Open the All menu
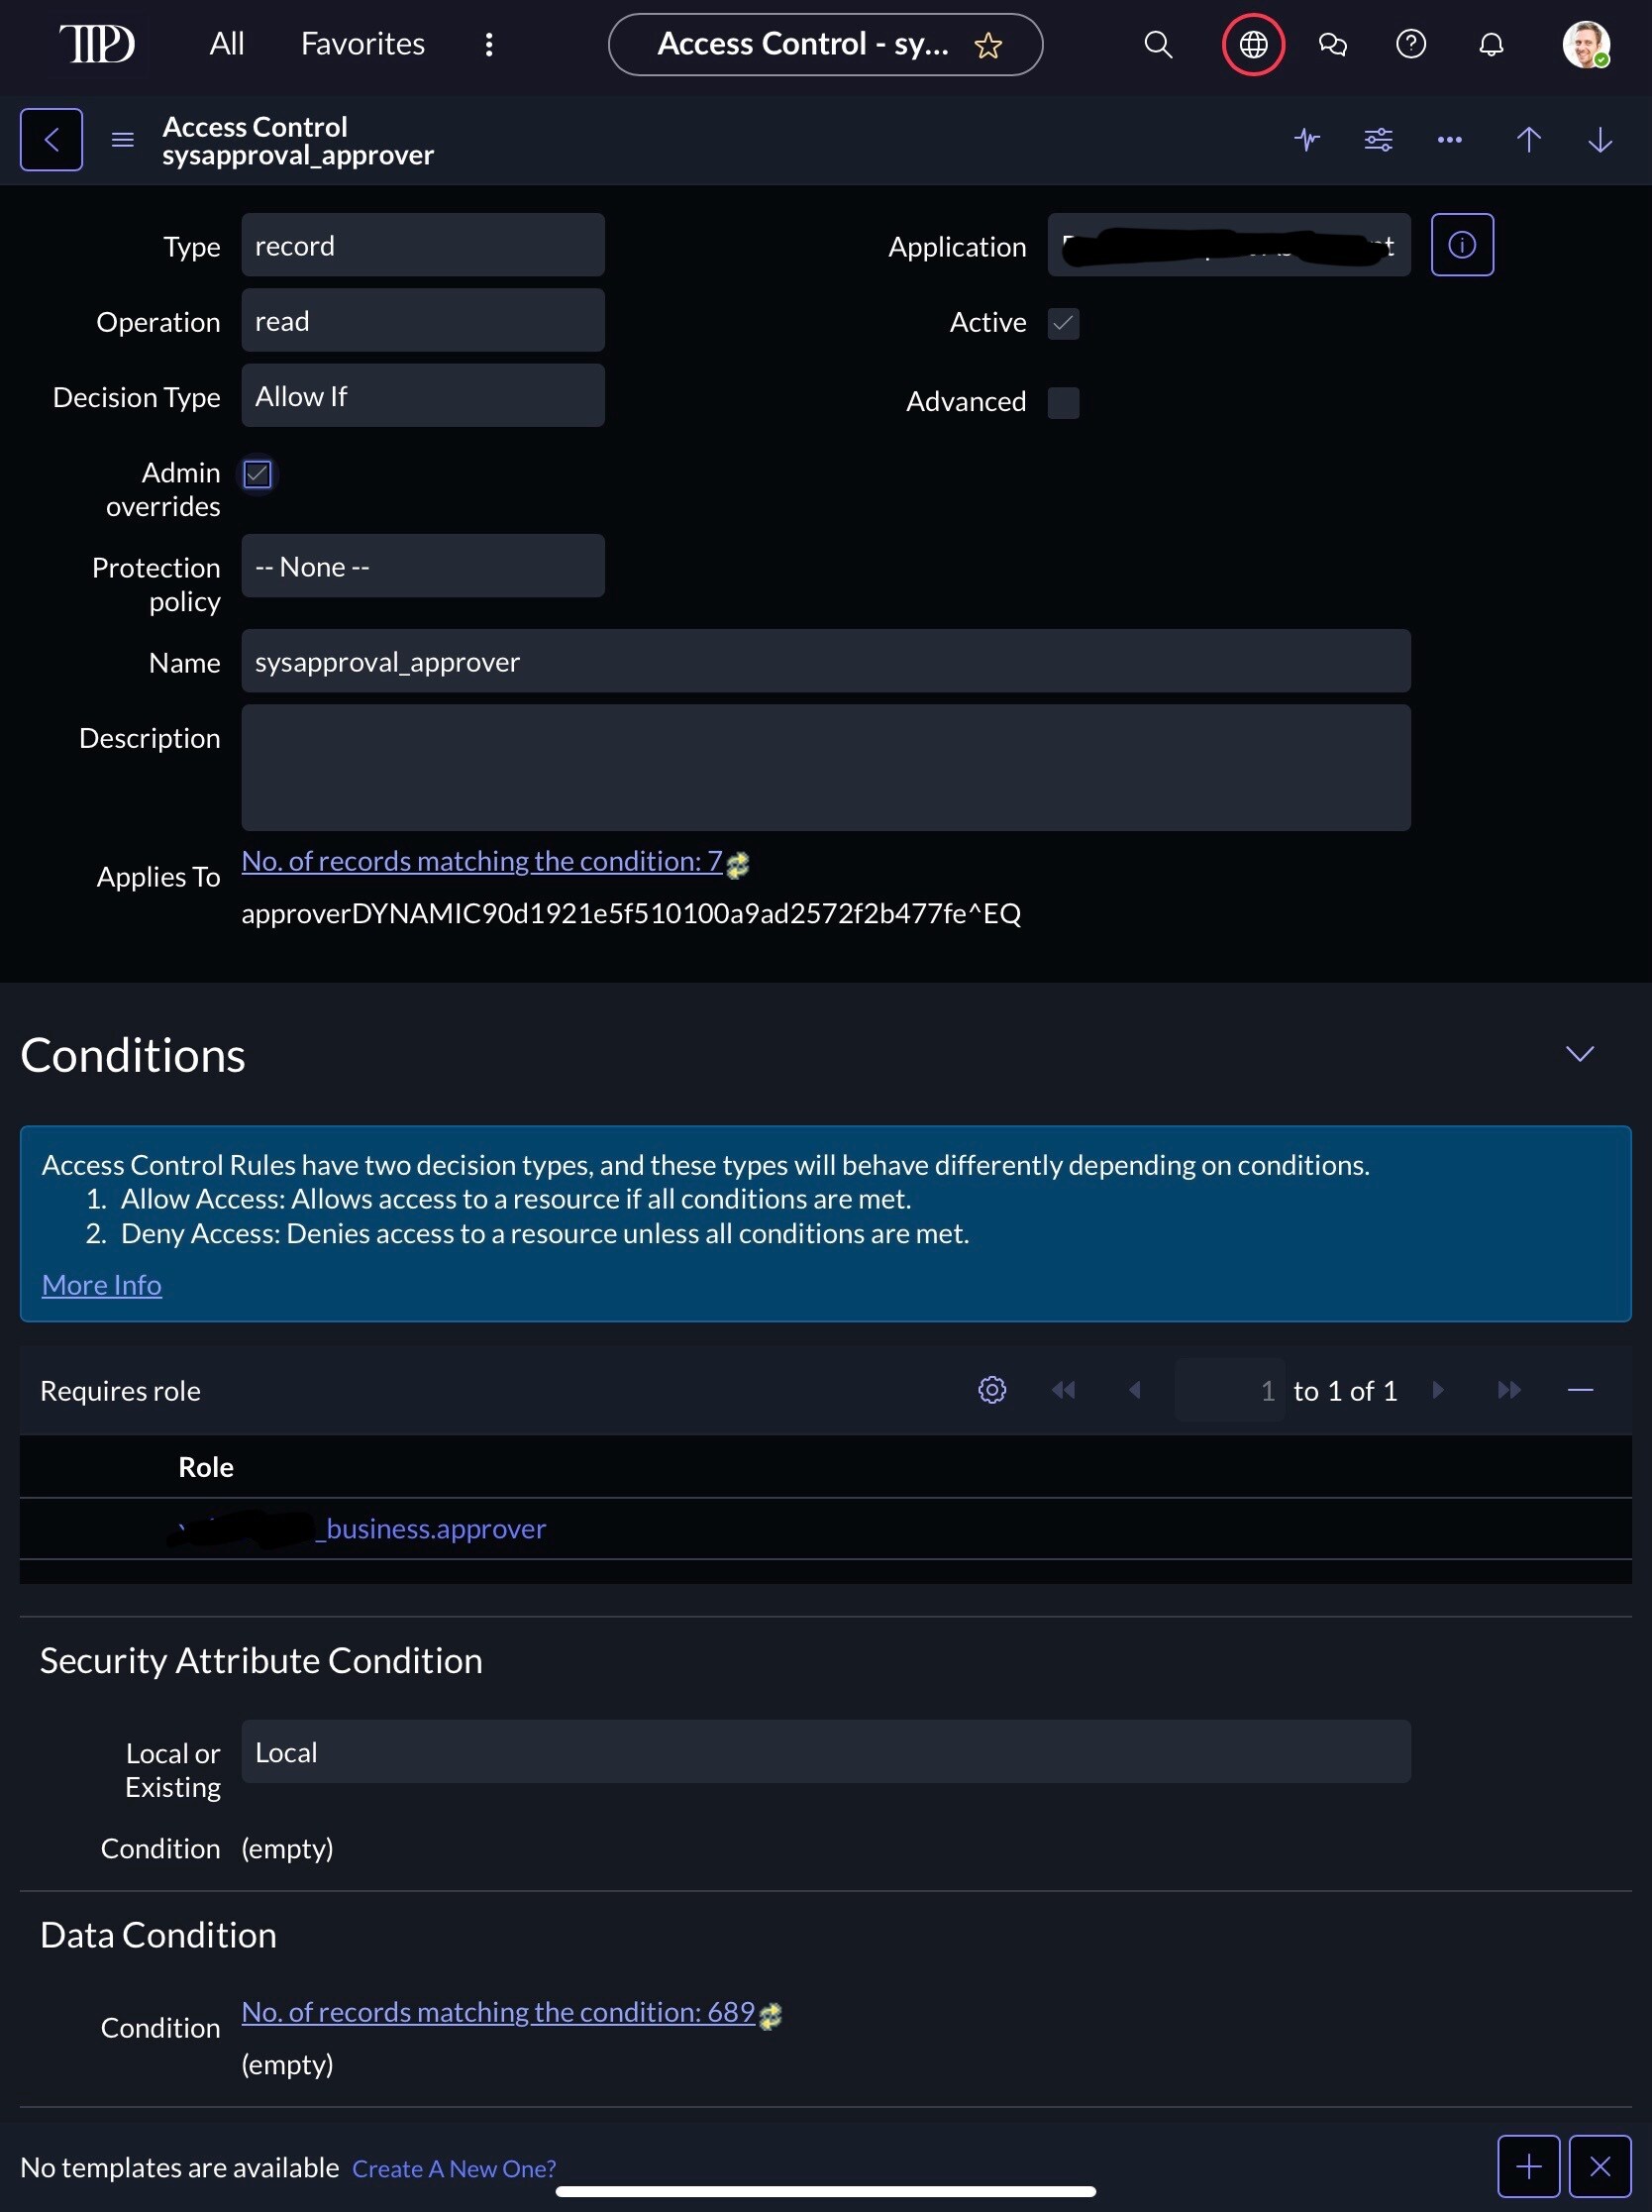 tap(227, 44)
